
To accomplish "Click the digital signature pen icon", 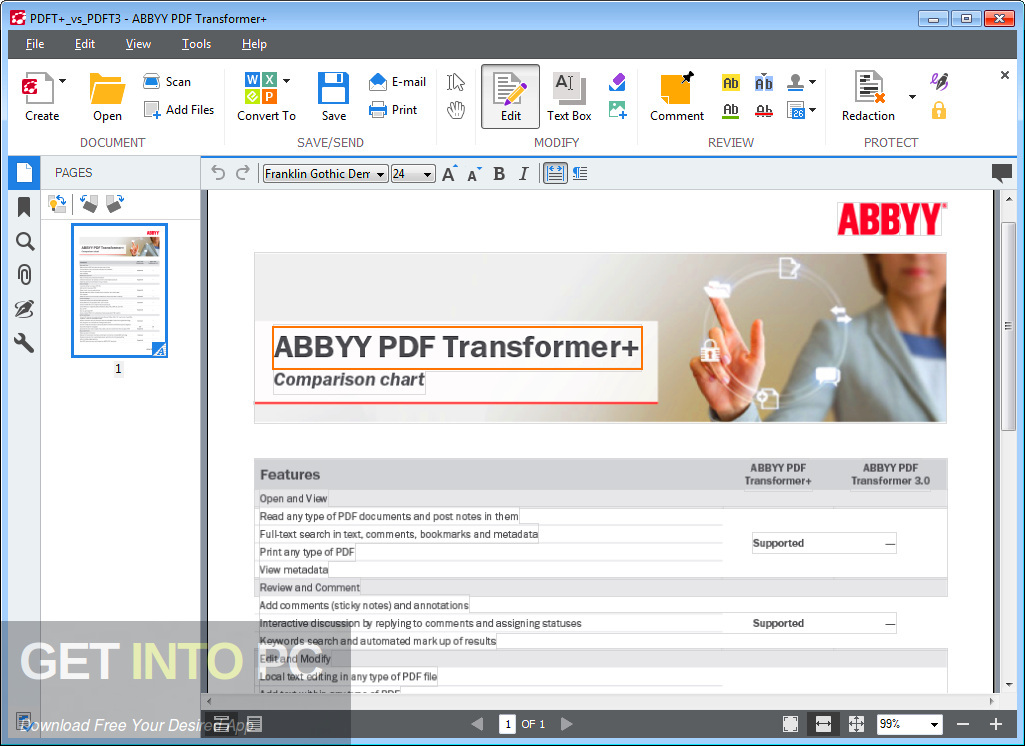I will click(939, 81).
